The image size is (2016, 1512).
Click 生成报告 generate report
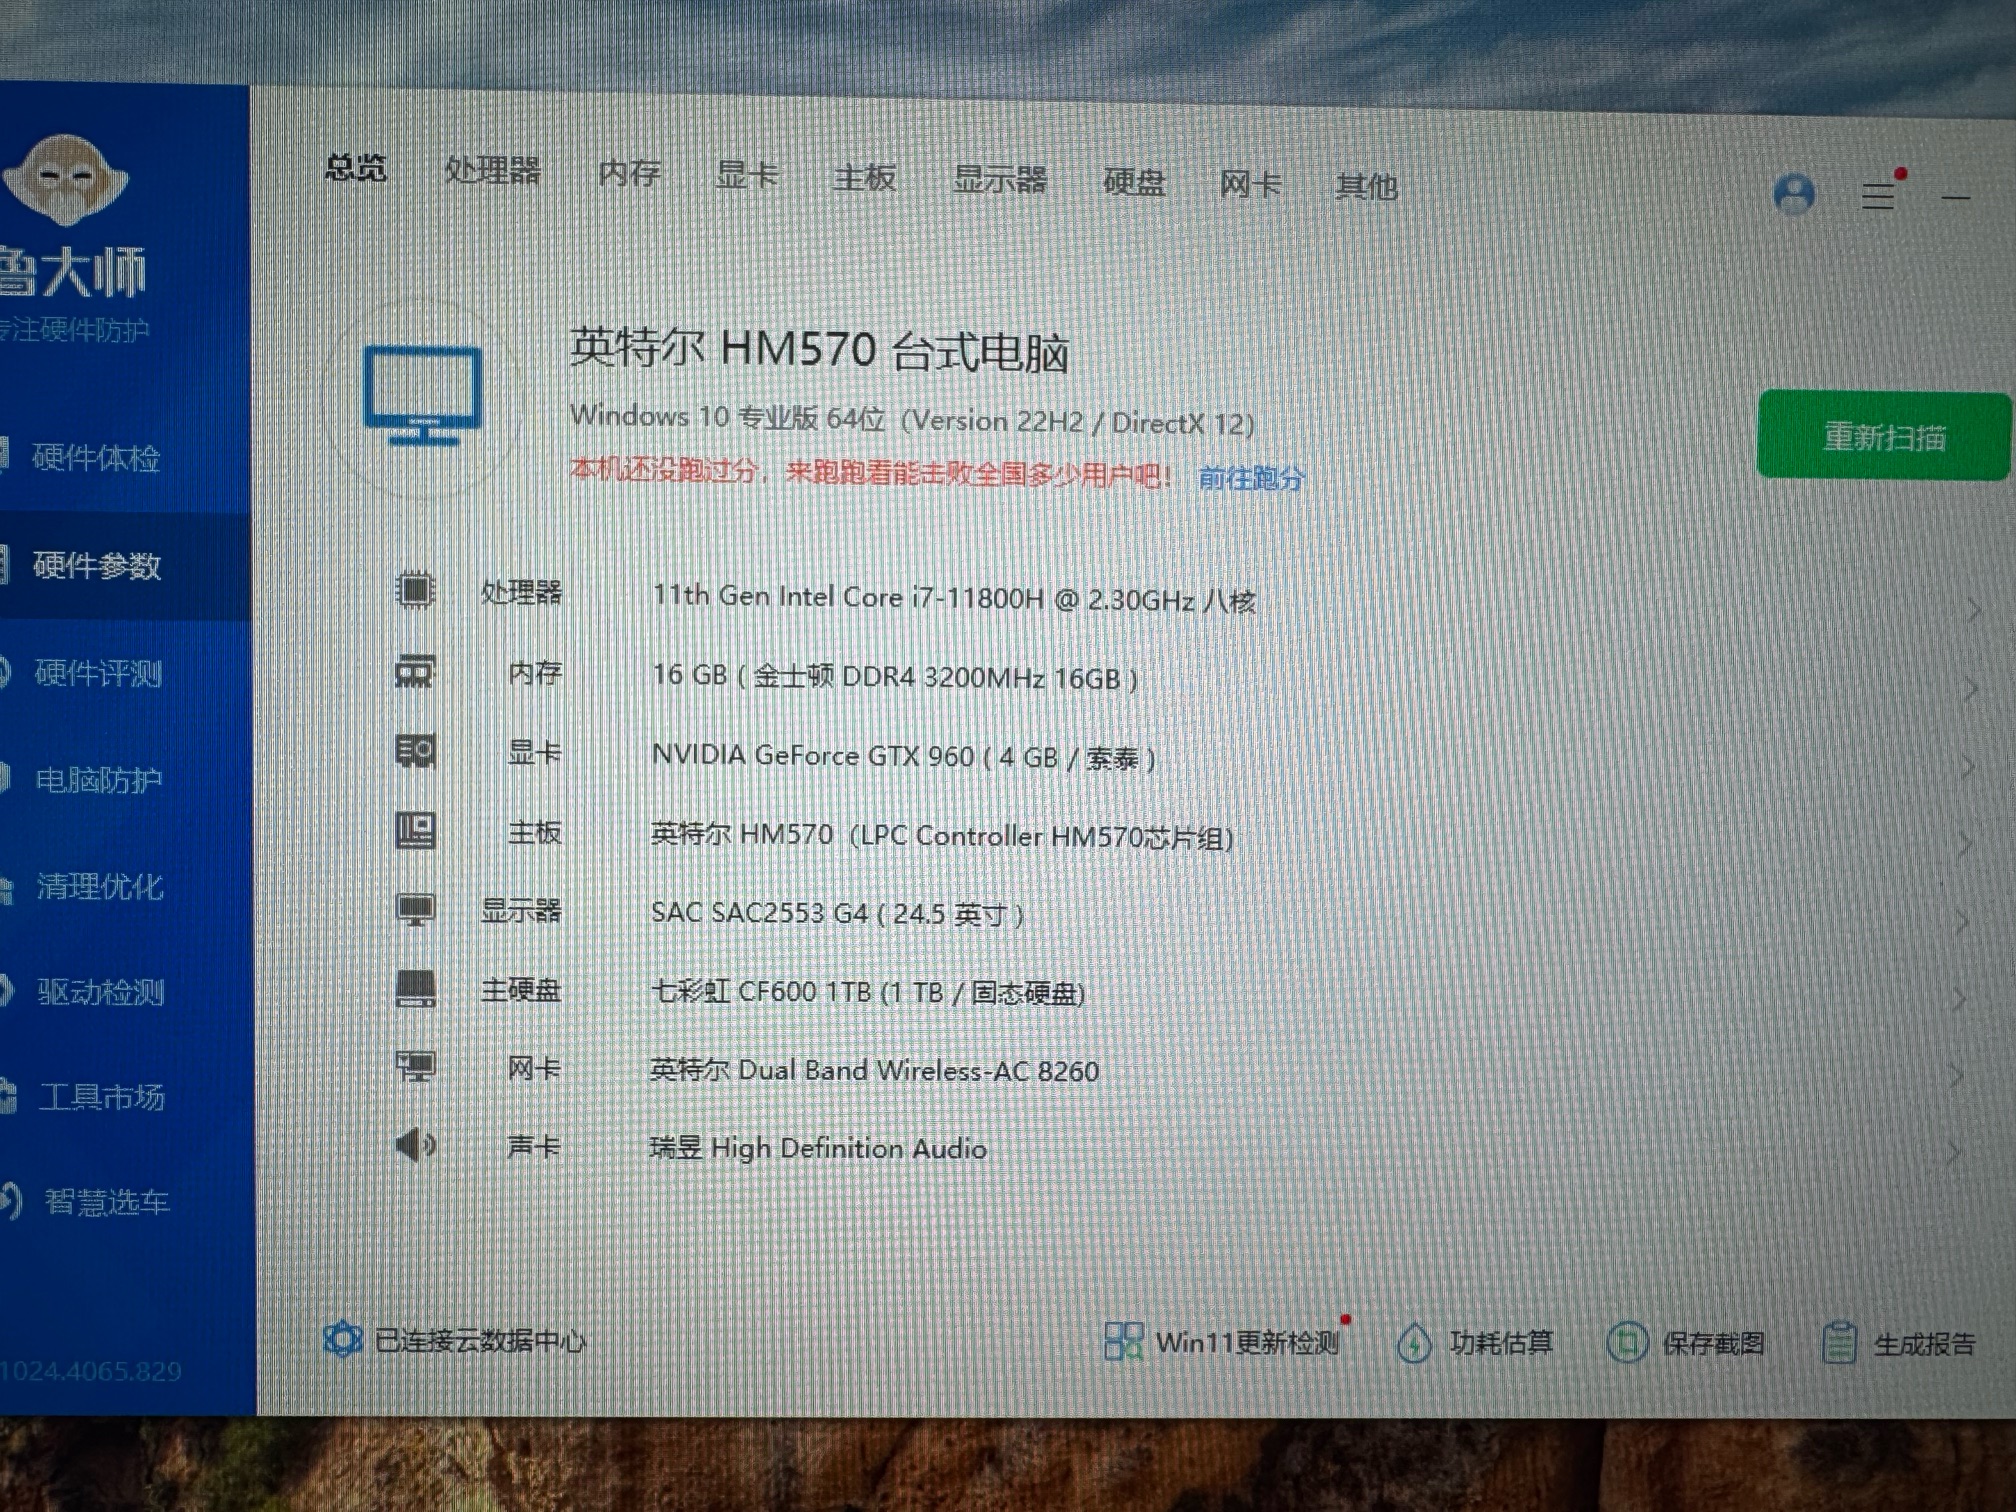(x=1924, y=1344)
